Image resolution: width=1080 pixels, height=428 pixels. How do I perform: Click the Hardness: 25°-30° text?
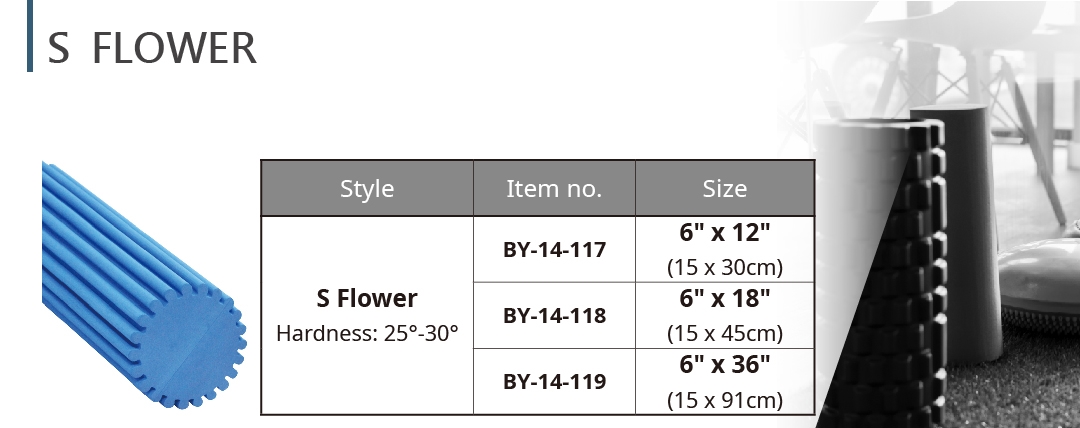coord(367,334)
